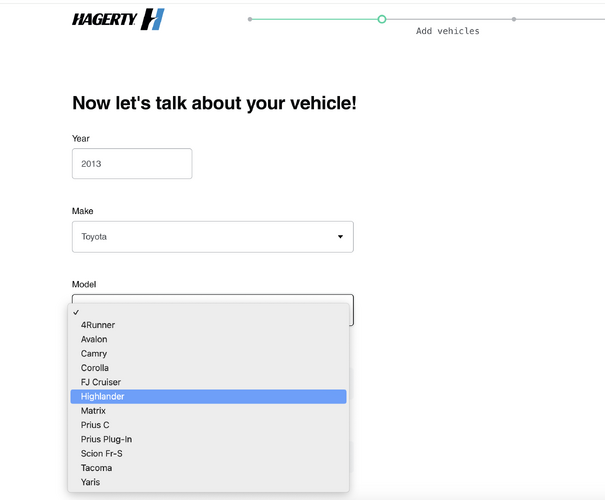Choose Tacoma from the list
The height and width of the screenshot is (500, 605).
tap(208, 468)
